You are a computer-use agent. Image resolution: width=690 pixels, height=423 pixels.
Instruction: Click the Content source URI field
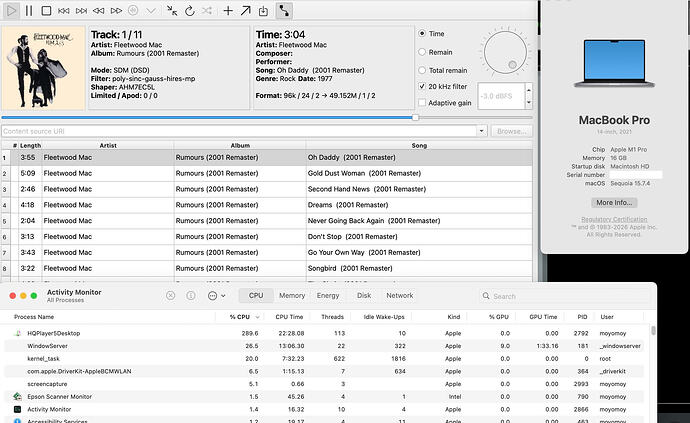click(x=239, y=131)
